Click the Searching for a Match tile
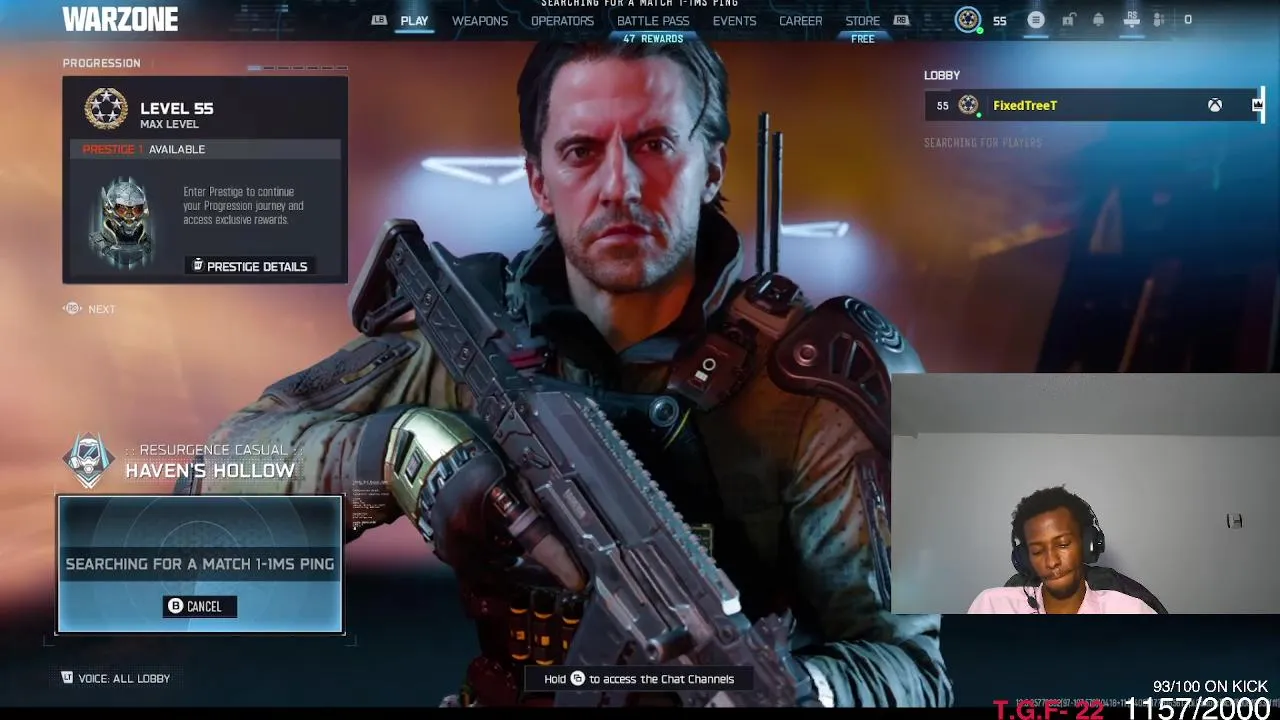Screen dimensions: 1280x720 [200, 565]
